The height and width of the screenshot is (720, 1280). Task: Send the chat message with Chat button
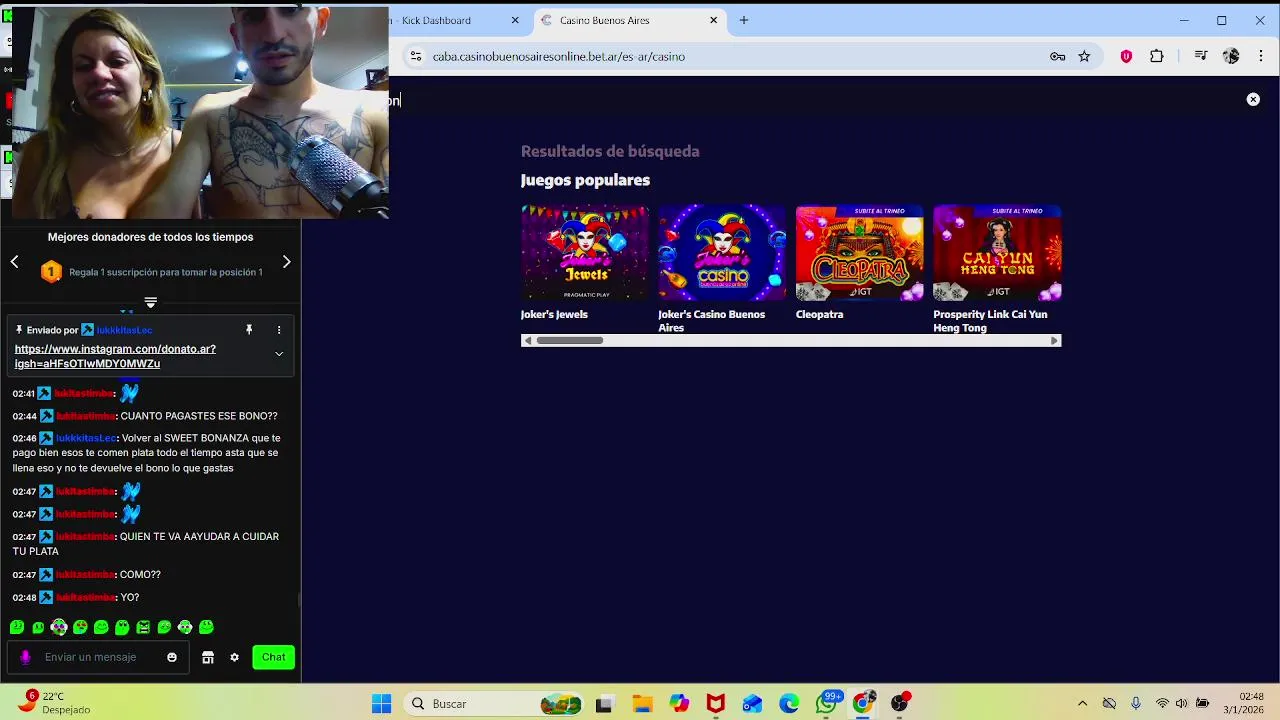click(274, 657)
